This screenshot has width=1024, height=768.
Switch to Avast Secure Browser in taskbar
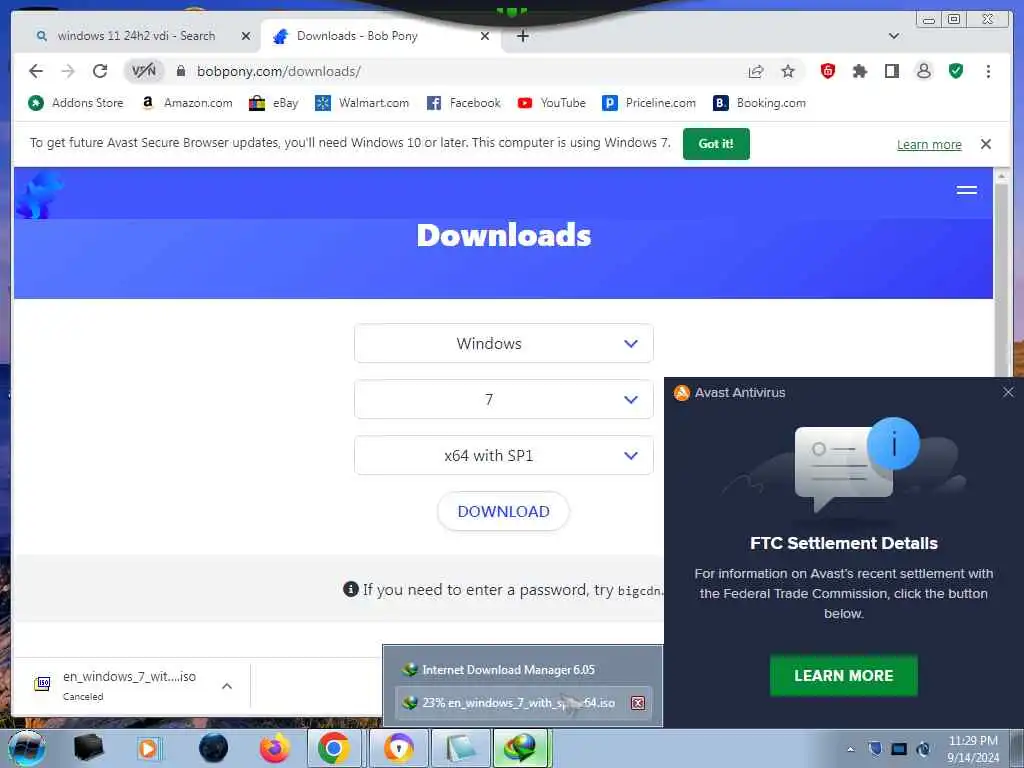click(x=398, y=748)
